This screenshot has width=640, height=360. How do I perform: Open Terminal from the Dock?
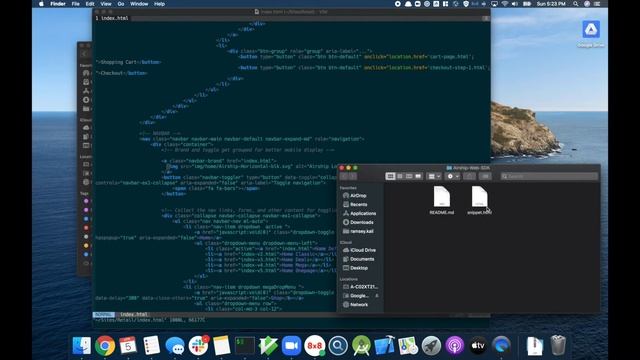(245, 346)
